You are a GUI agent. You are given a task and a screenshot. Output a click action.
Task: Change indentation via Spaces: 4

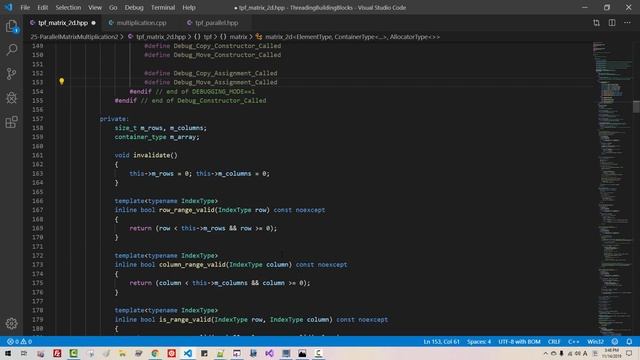point(479,342)
